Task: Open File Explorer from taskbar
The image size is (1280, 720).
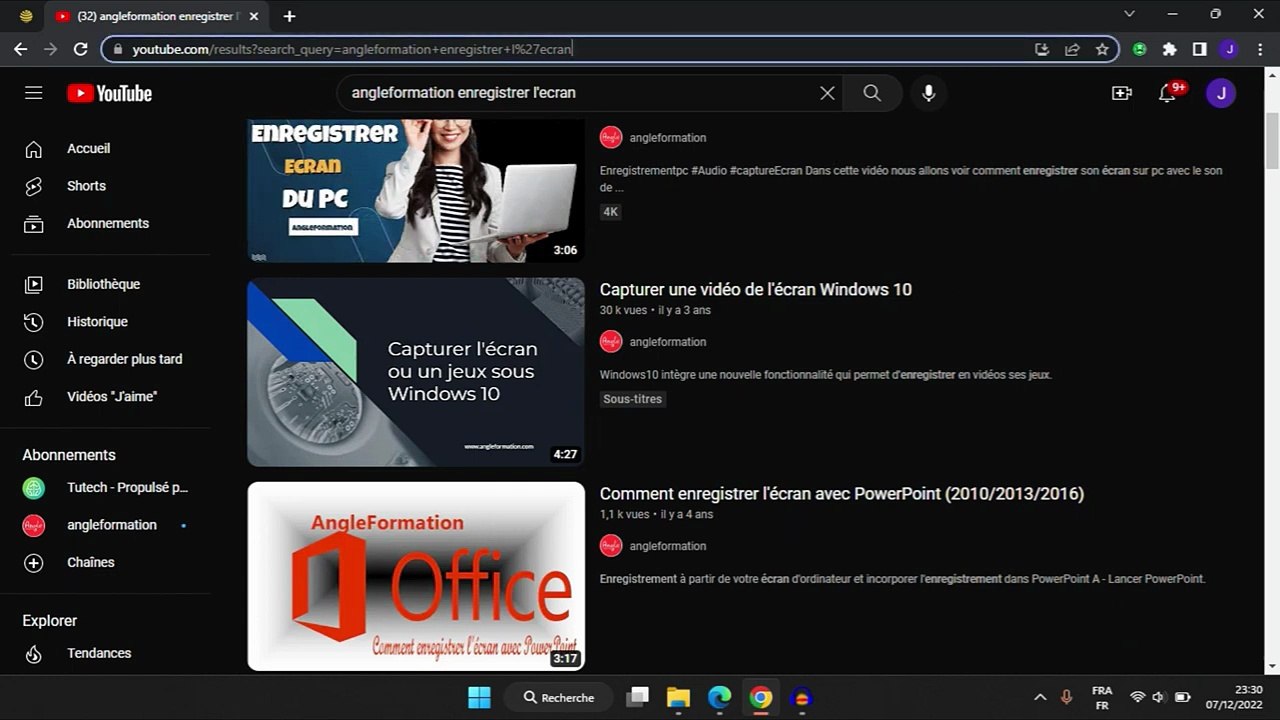Action: [679, 697]
